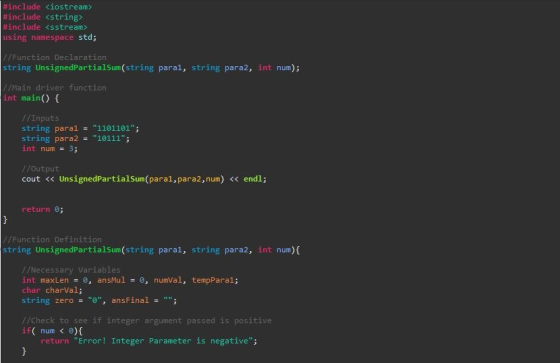Click the cout UnsignedPartialSum call line

(144, 179)
